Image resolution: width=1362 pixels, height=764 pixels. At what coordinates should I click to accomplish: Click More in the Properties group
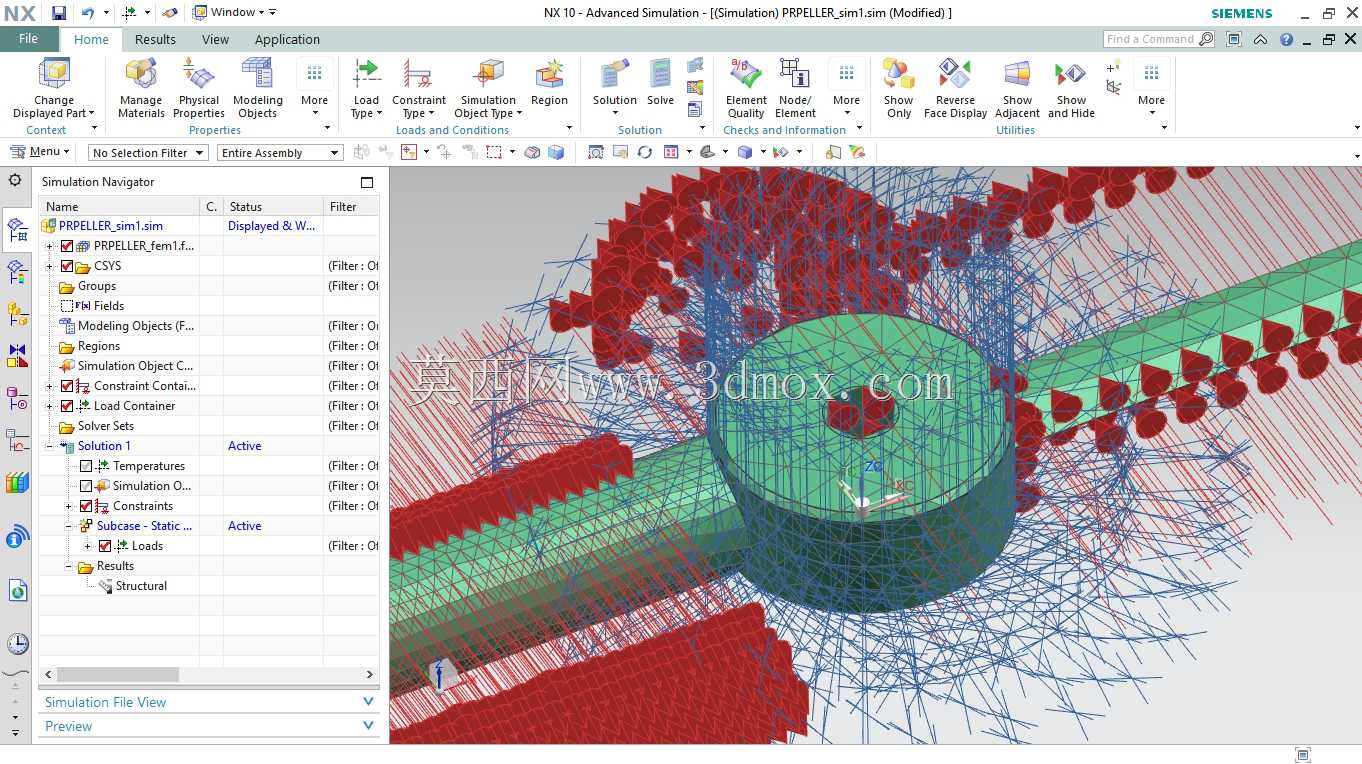[314, 89]
